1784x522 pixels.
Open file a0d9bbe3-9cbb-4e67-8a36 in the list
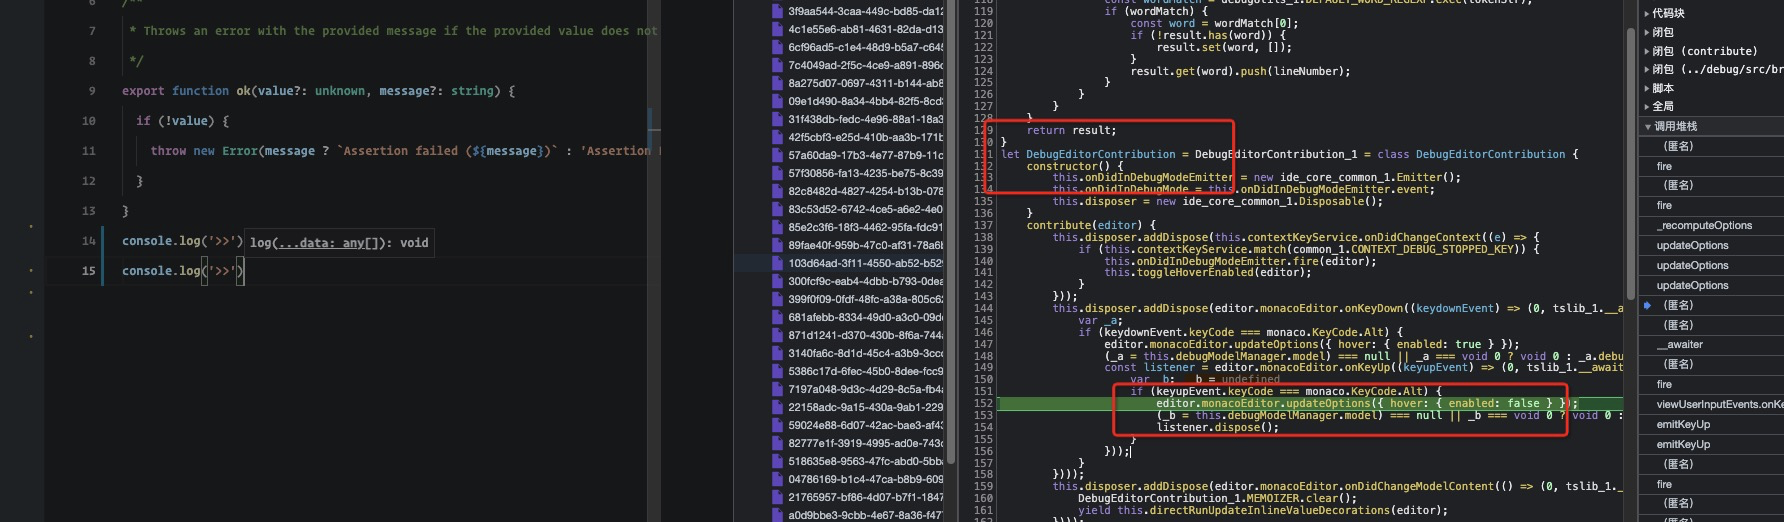click(865, 515)
